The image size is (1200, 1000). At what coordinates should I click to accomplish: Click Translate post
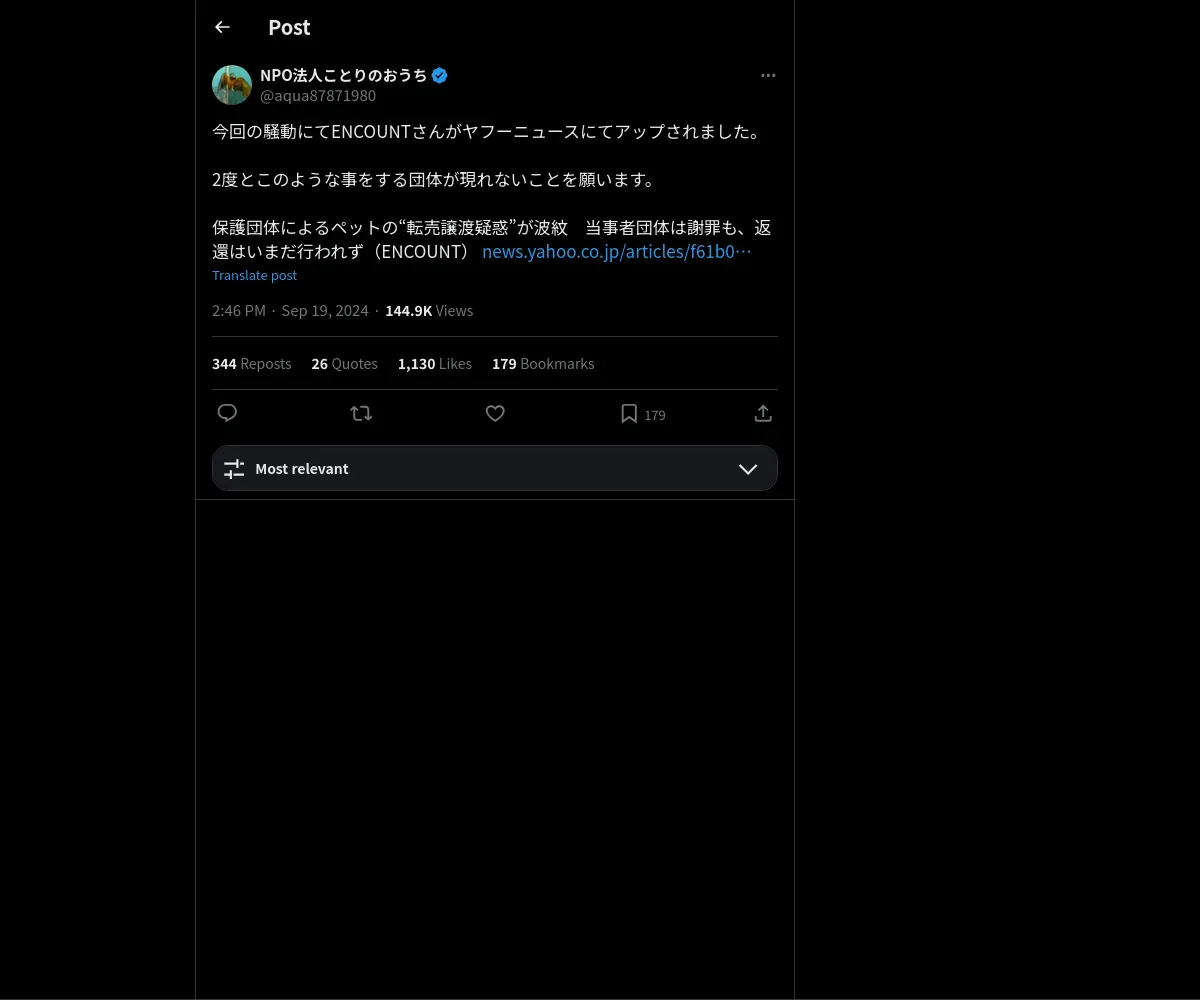[254, 275]
